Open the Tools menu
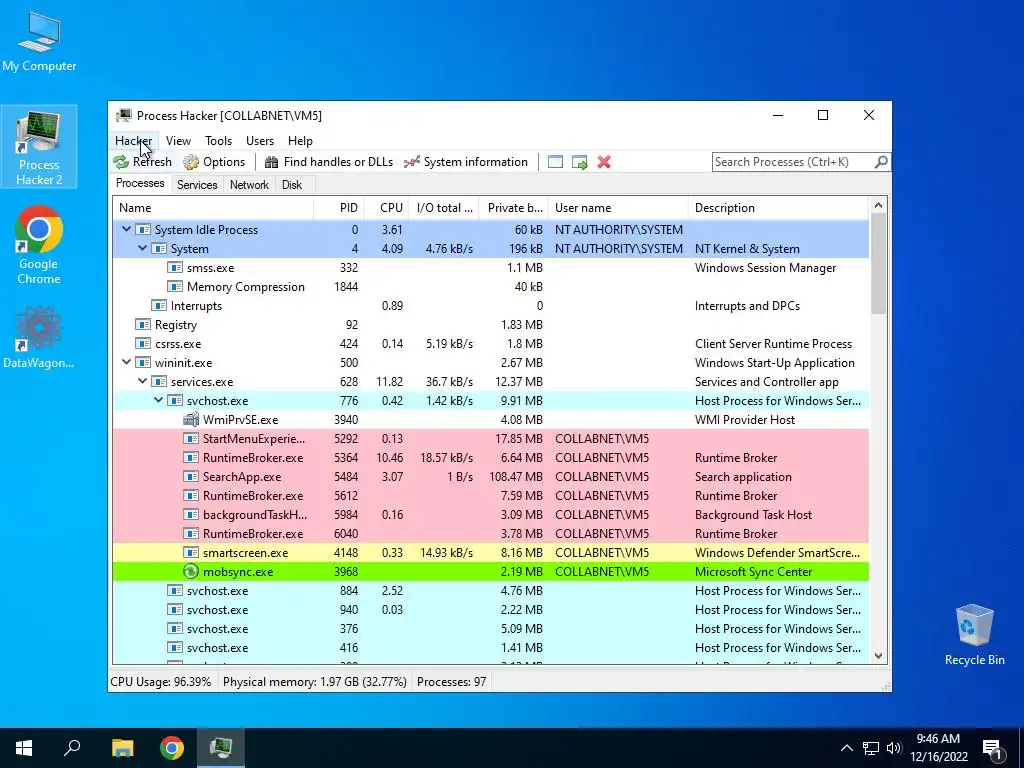This screenshot has height=768, width=1024. (x=218, y=140)
